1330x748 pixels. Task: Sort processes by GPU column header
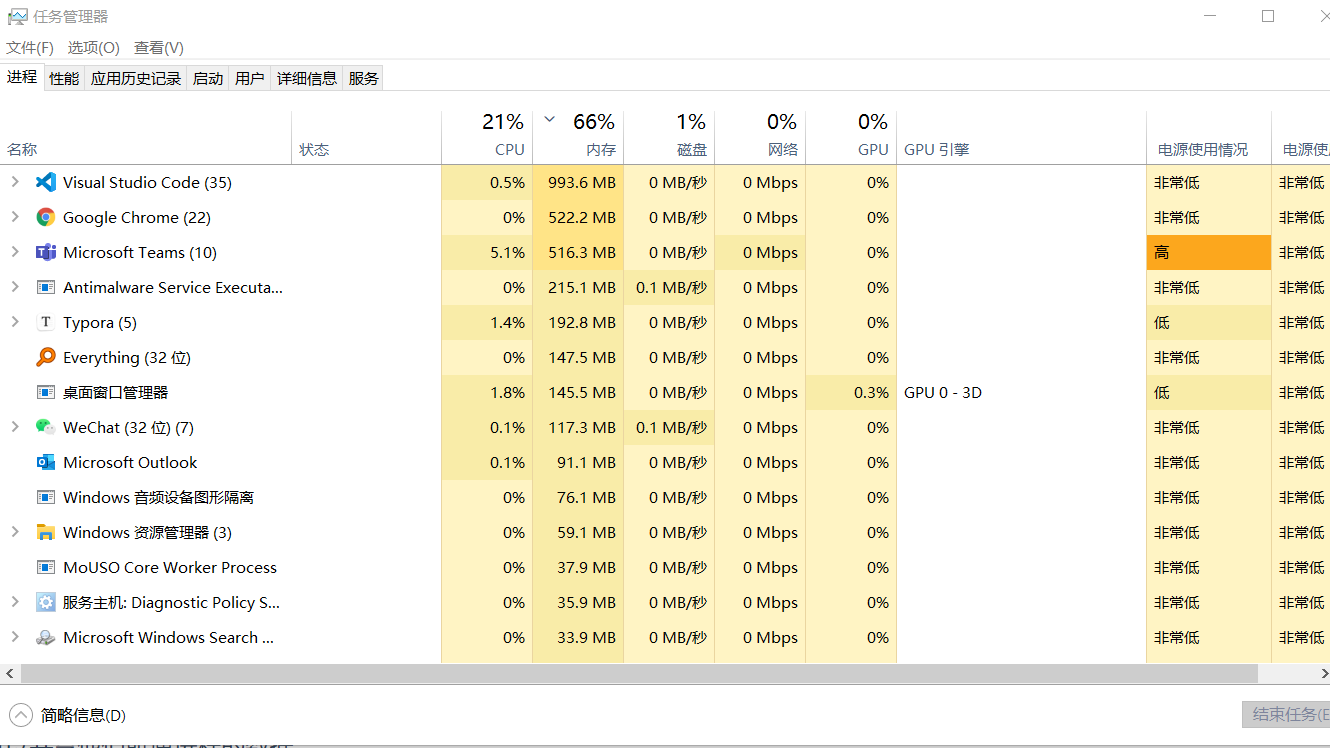851,138
